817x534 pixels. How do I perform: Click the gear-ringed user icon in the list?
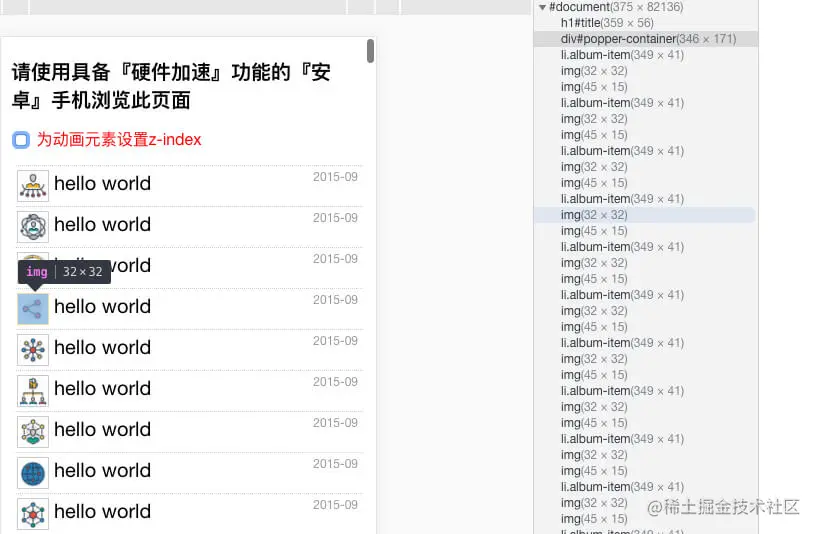33,227
